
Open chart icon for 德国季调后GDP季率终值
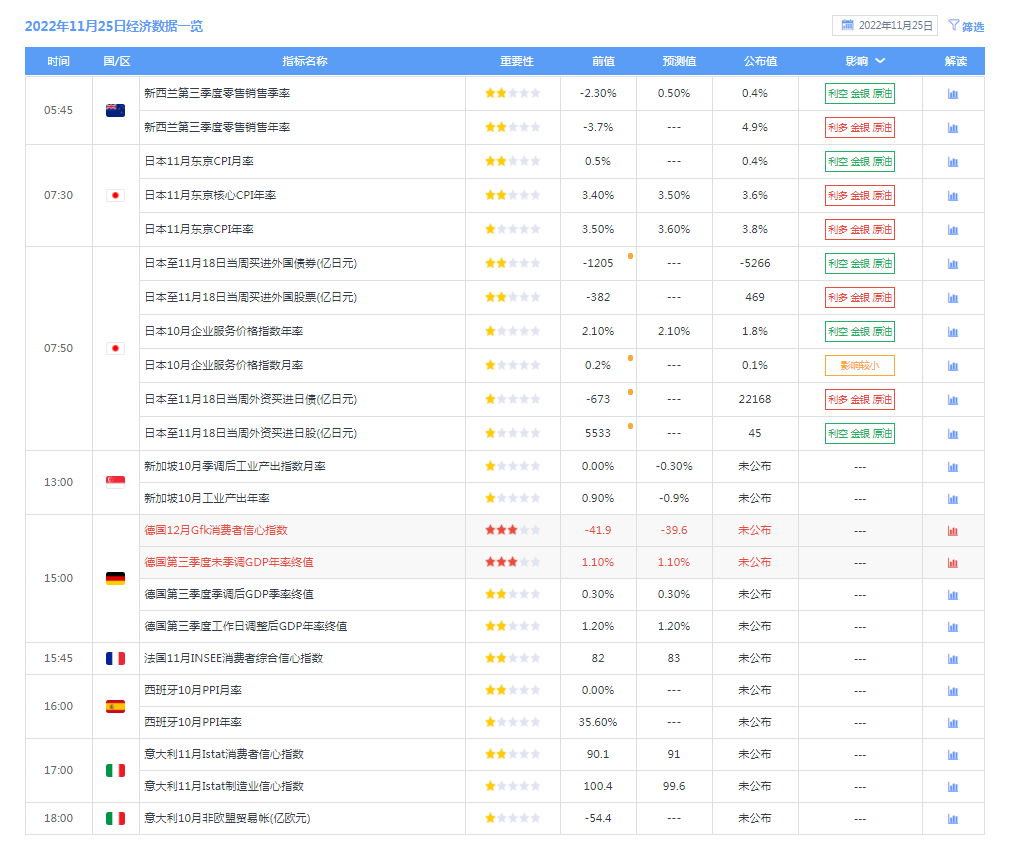tap(953, 595)
